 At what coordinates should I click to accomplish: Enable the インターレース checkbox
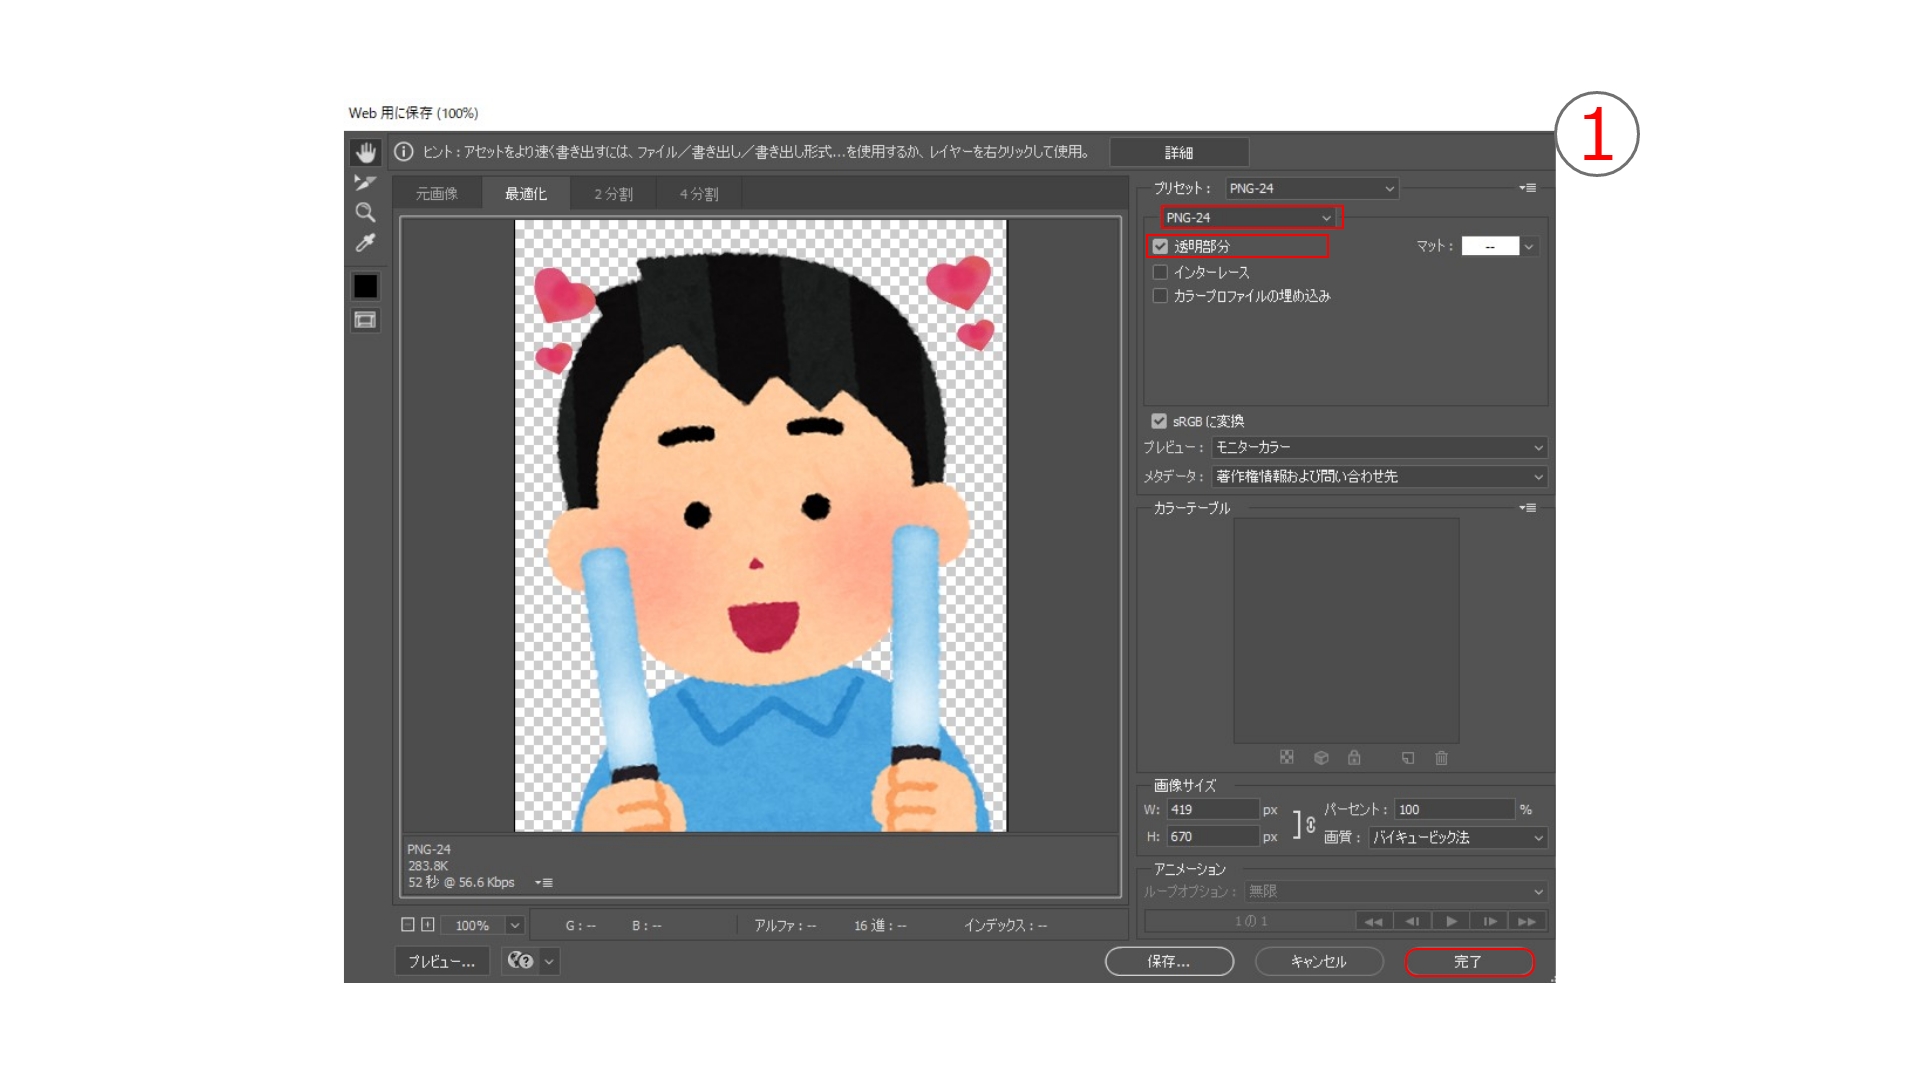click(x=1160, y=271)
